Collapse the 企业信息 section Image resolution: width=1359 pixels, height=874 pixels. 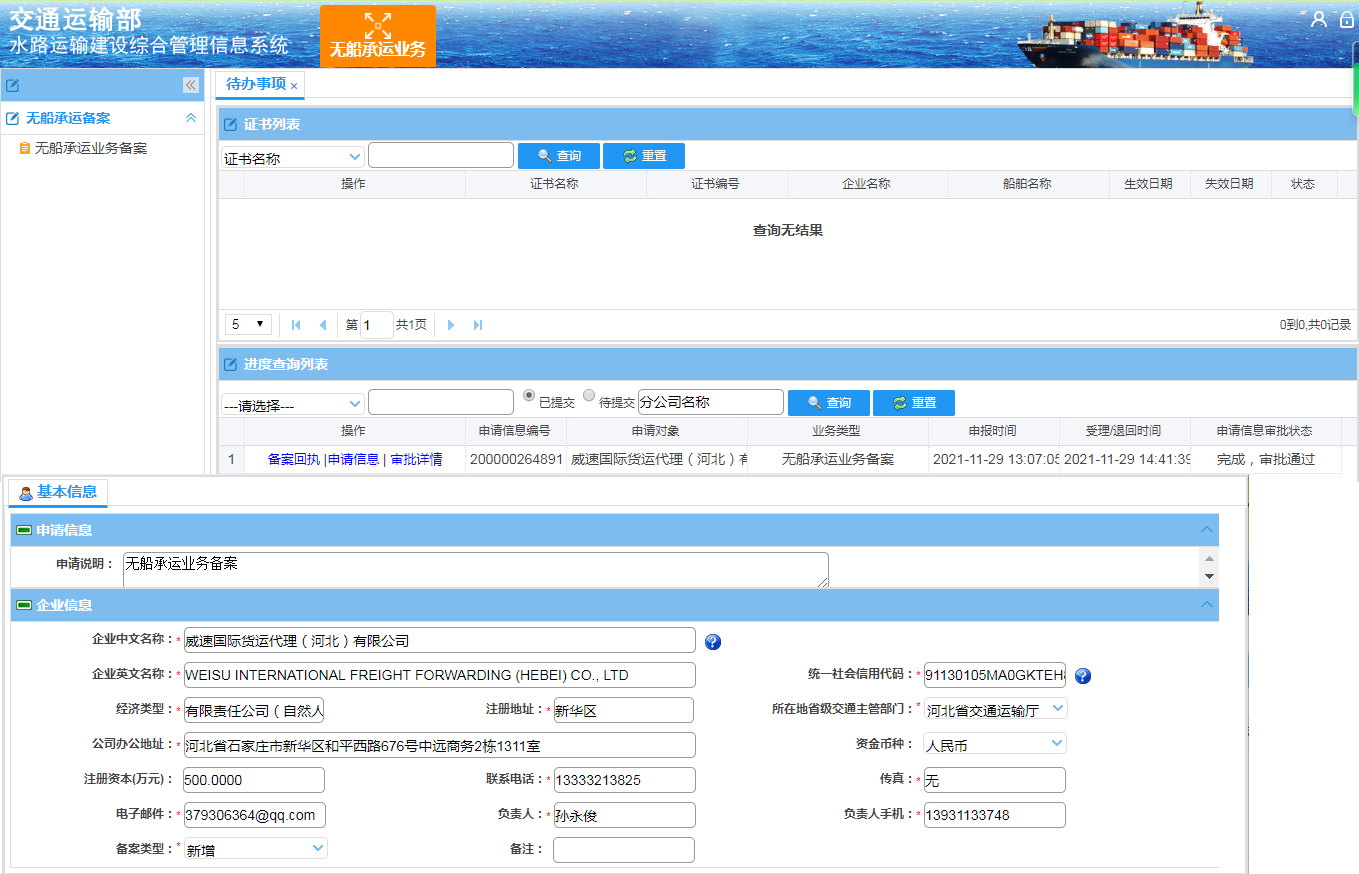click(x=1207, y=604)
